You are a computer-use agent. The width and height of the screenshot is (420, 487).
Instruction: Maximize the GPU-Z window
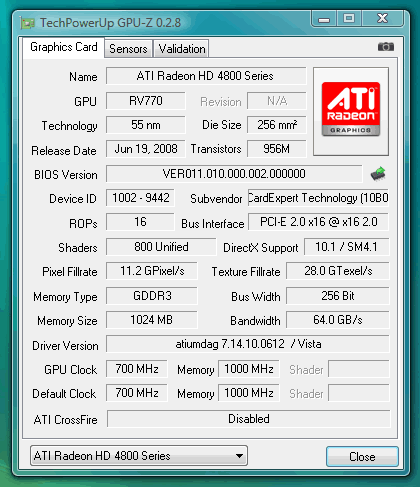[349, 18]
